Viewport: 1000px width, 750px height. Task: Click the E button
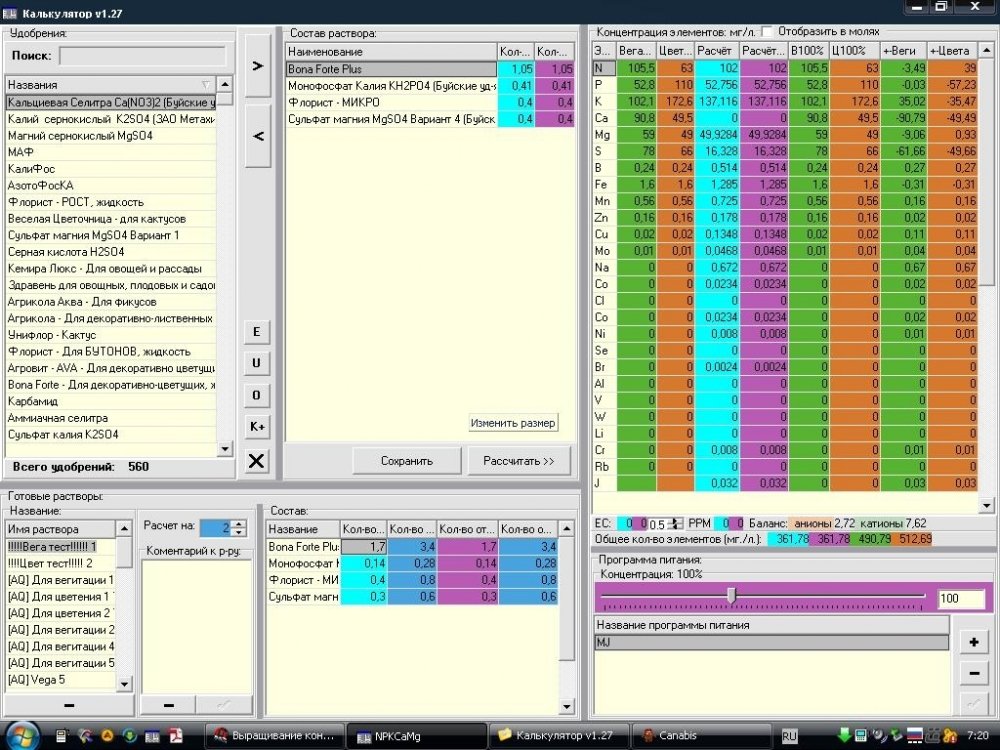coord(256,332)
